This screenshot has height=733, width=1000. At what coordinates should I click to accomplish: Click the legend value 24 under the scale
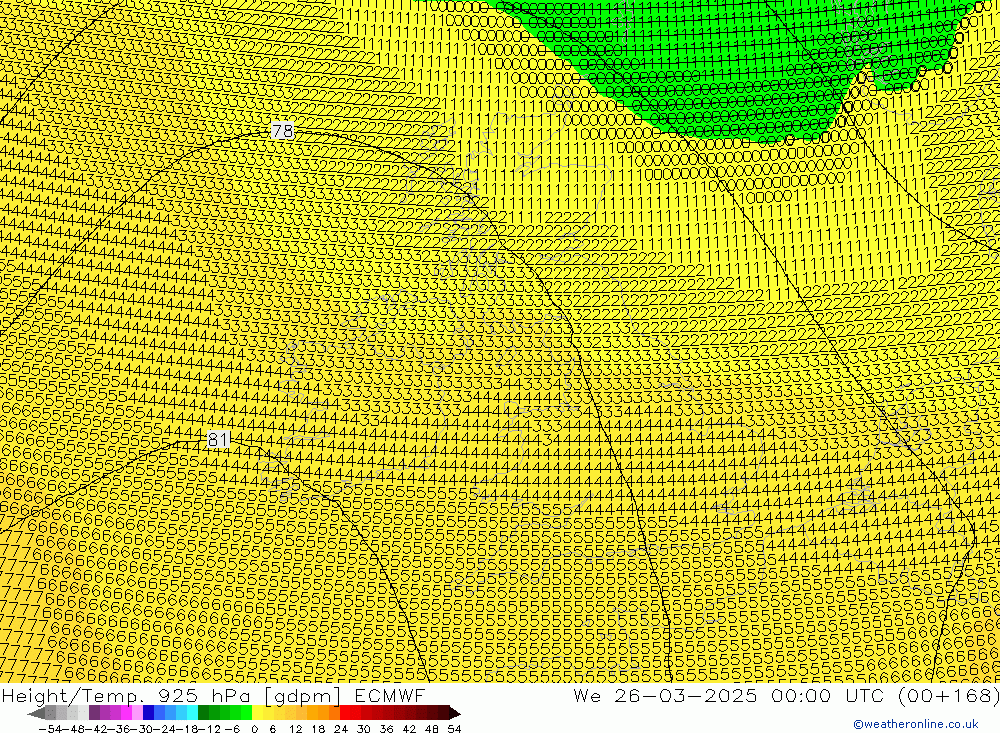tap(341, 729)
